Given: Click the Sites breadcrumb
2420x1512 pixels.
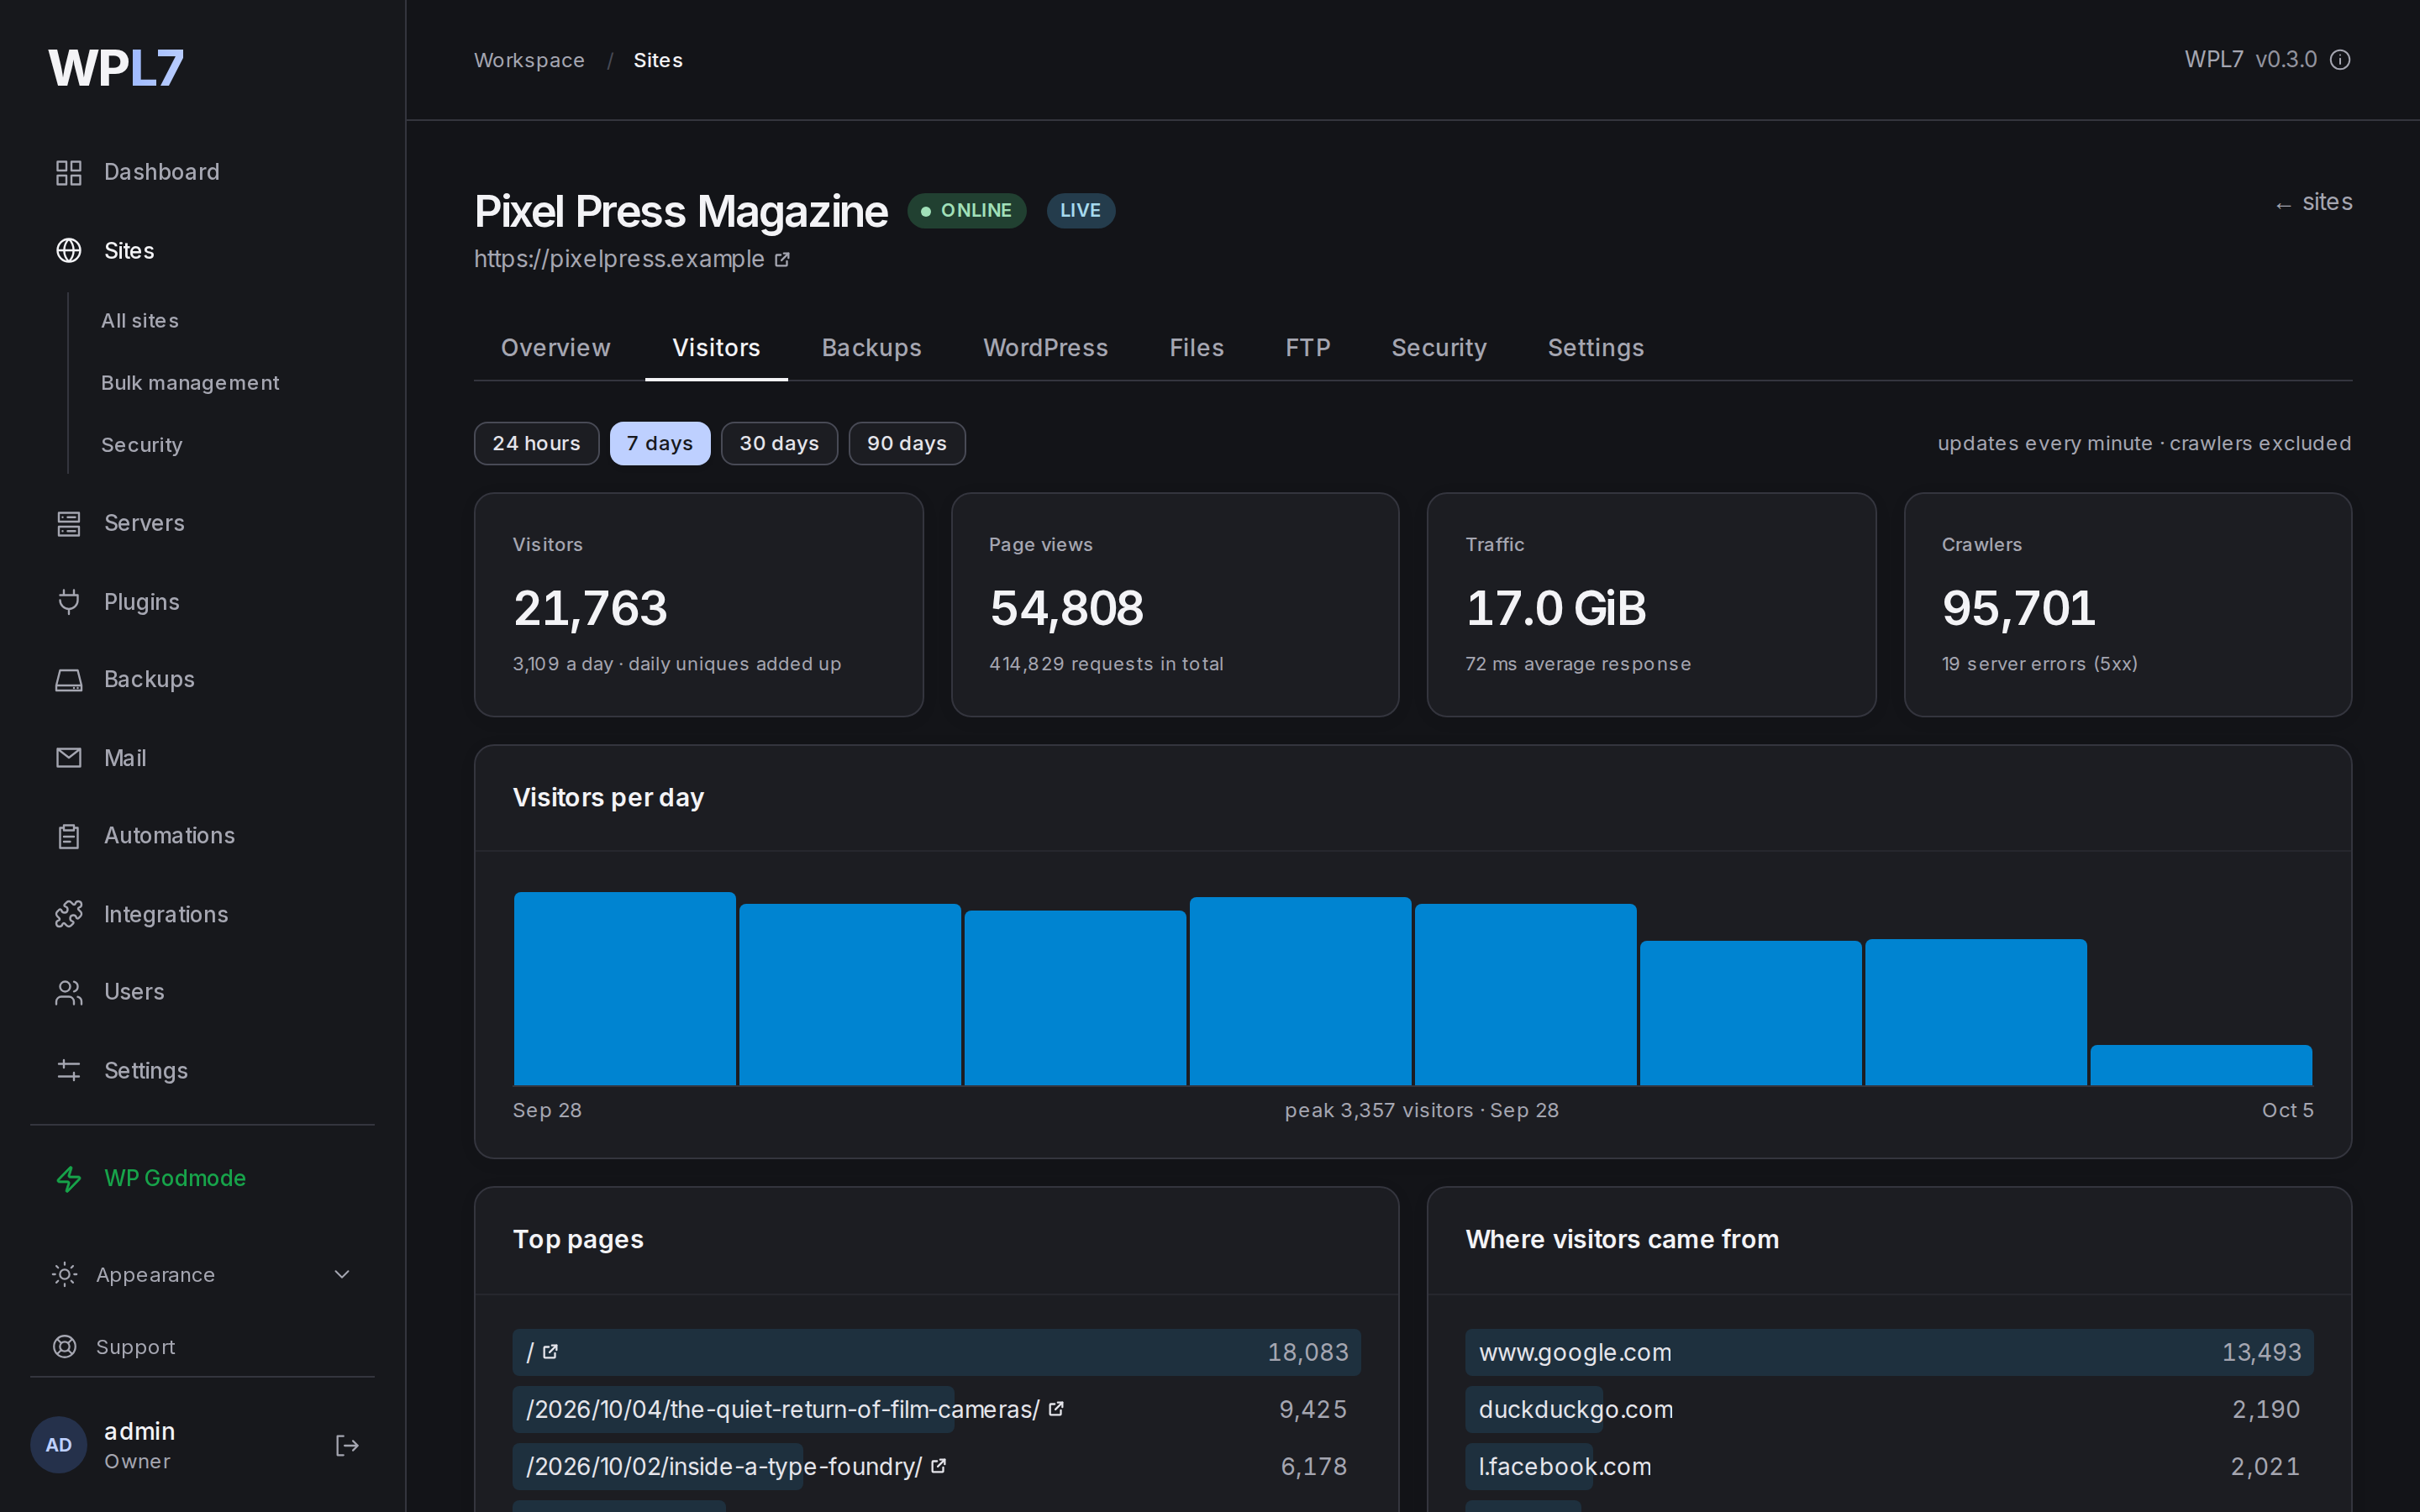Looking at the screenshot, I should click(658, 60).
